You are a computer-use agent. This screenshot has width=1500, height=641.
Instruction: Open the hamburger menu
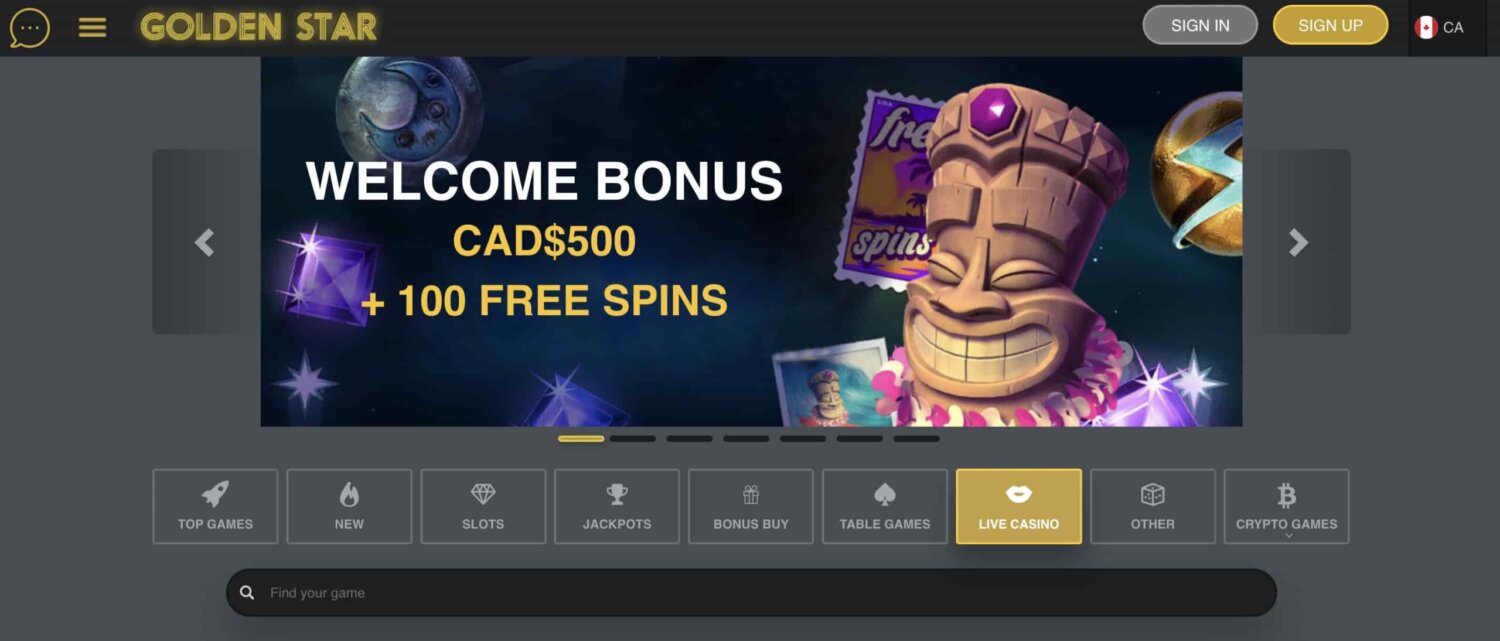tap(92, 28)
